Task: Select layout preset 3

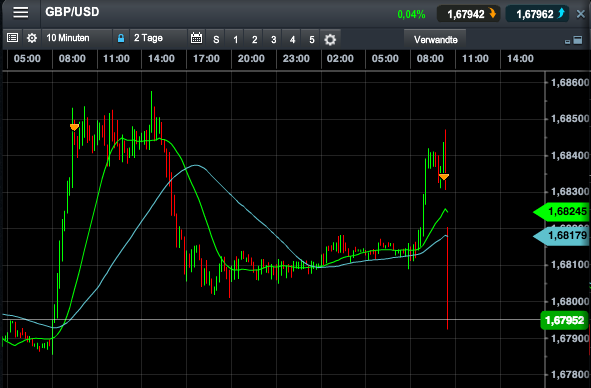Action: tap(274, 39)
